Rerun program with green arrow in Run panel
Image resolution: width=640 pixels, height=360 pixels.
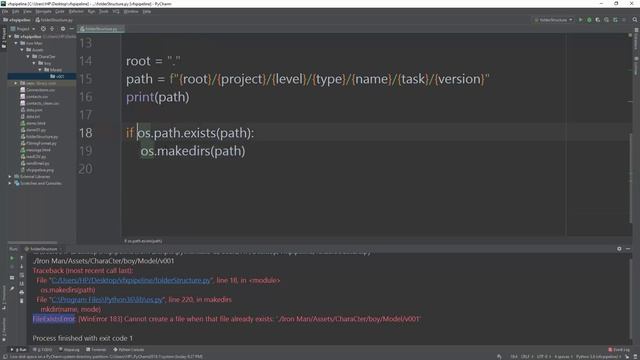click(12, 258)
